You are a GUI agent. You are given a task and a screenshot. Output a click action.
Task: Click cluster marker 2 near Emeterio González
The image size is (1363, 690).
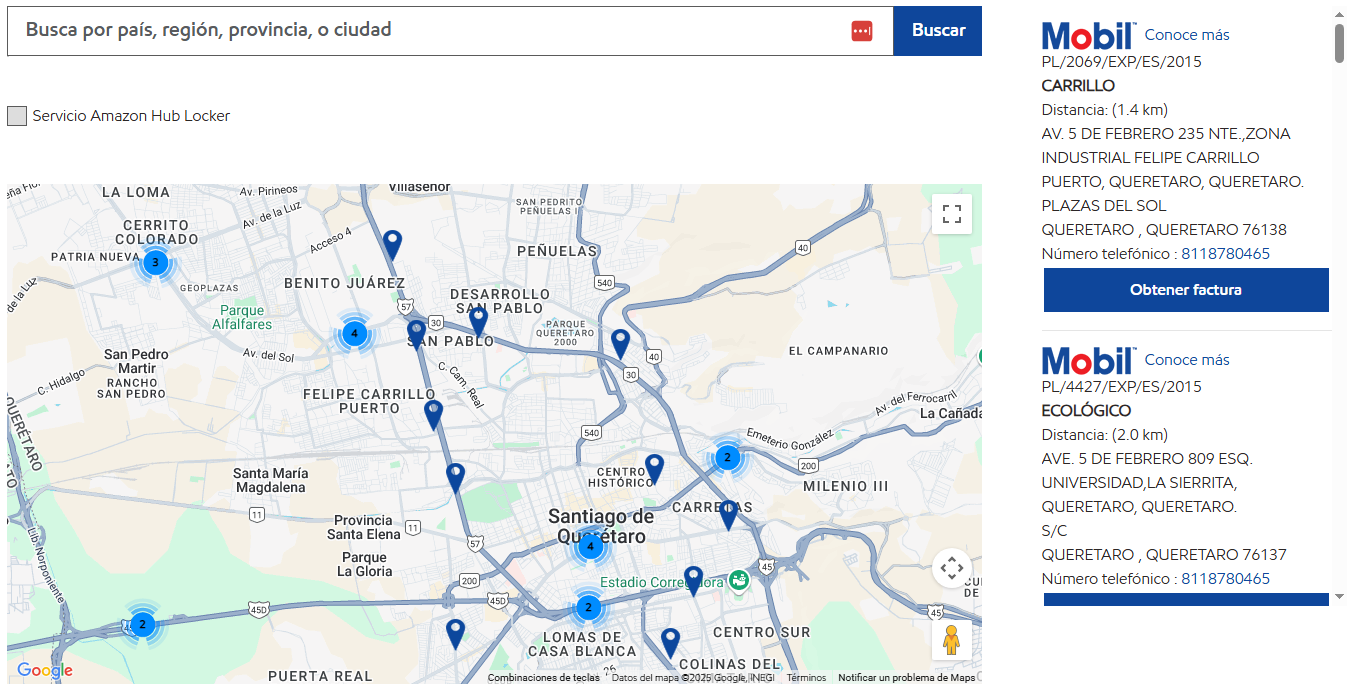[727, 458]
